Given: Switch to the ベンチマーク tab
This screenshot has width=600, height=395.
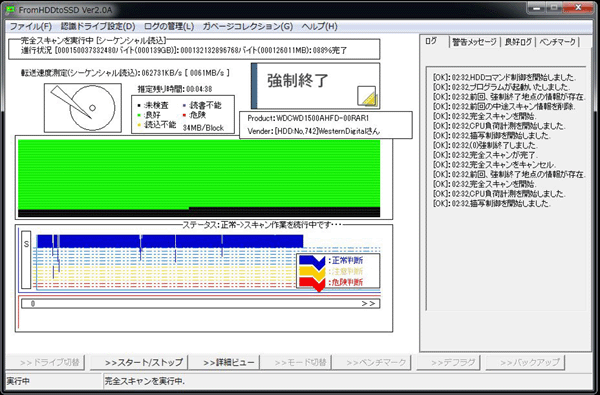Looking at the screenshot, I should tap(557, 42).
